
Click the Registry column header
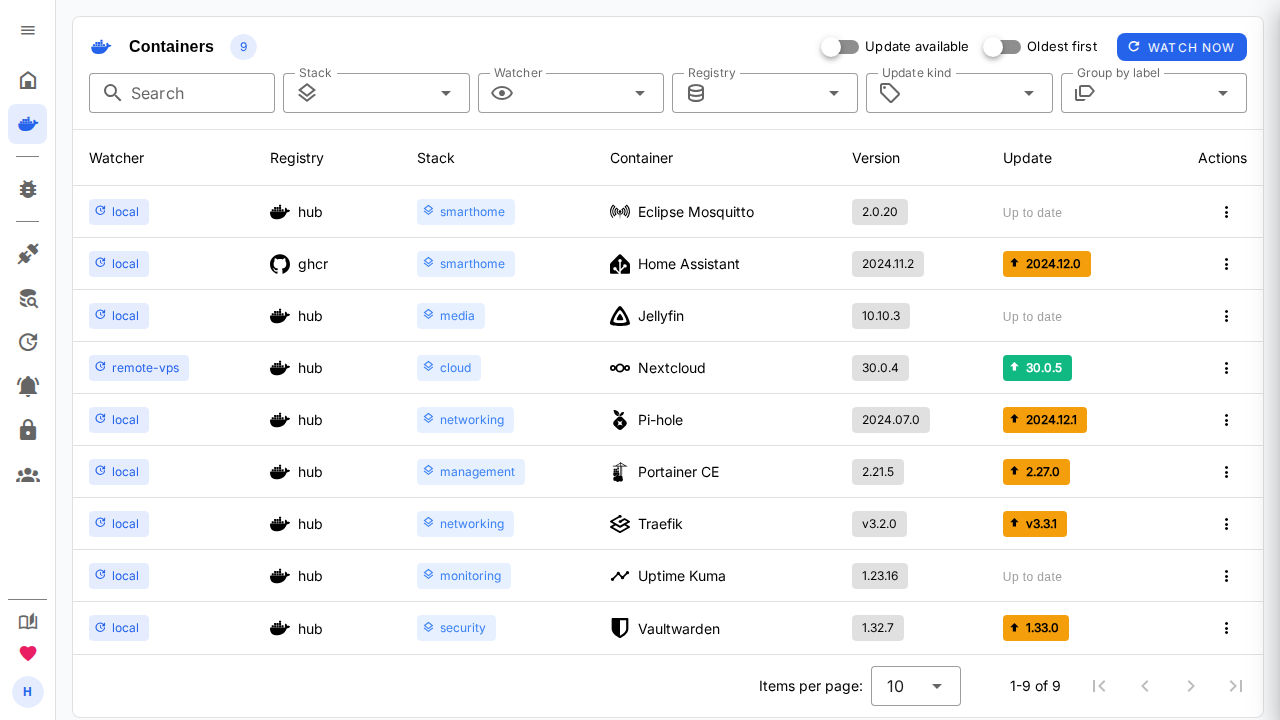297,158
